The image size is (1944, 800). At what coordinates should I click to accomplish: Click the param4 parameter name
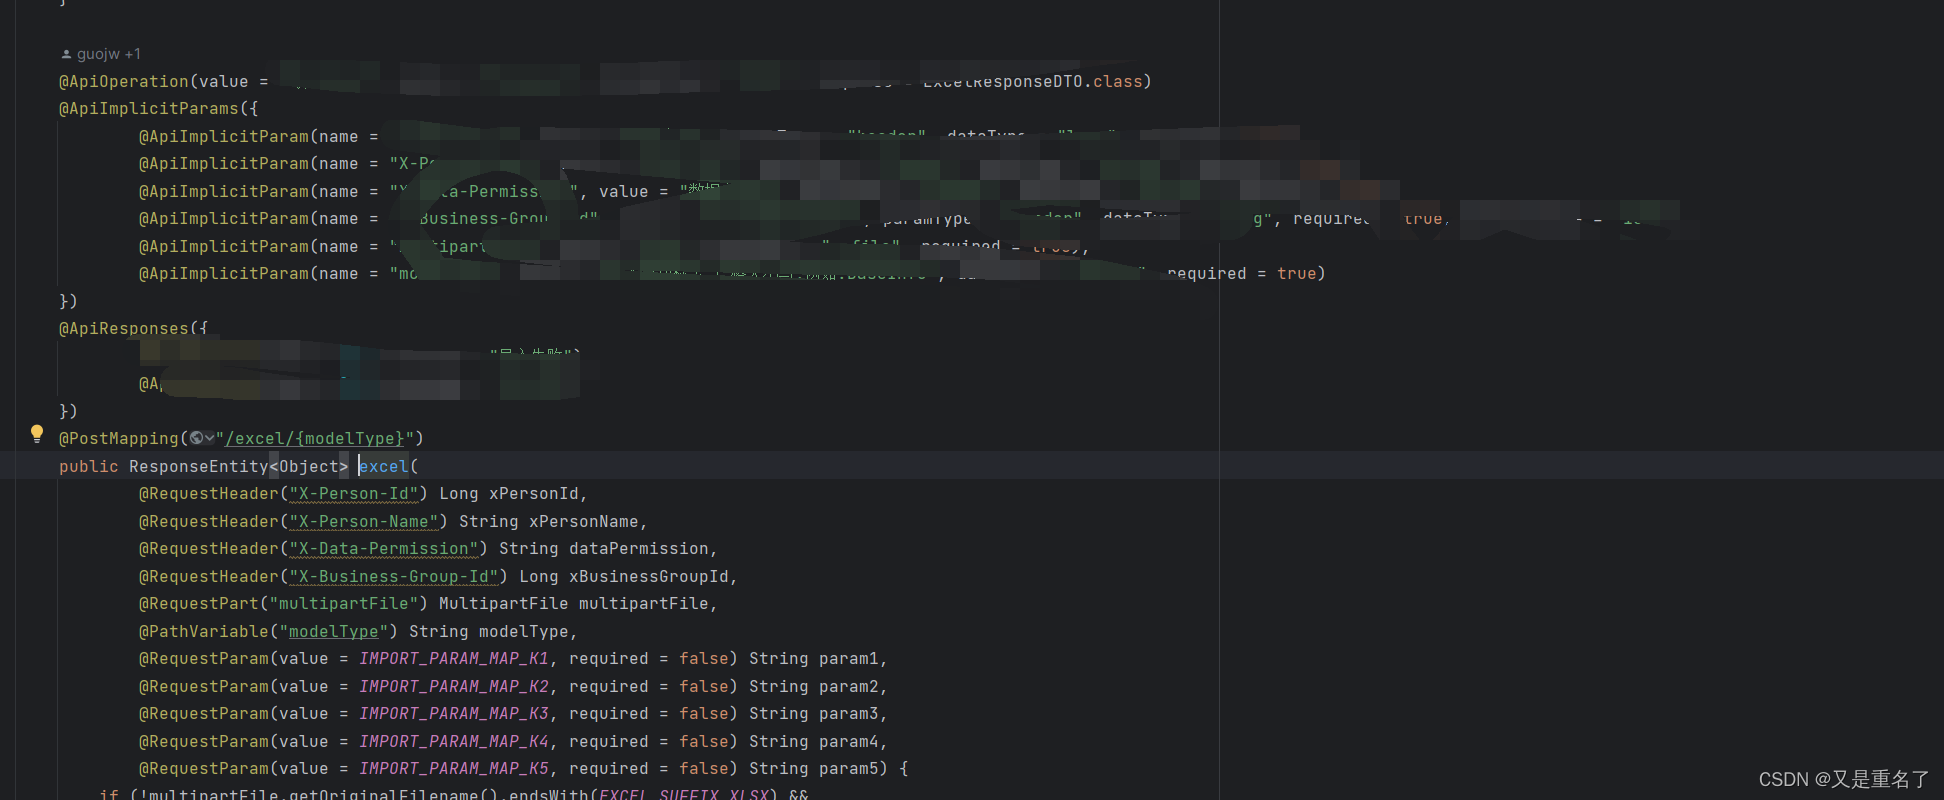(x=849, y=742)
